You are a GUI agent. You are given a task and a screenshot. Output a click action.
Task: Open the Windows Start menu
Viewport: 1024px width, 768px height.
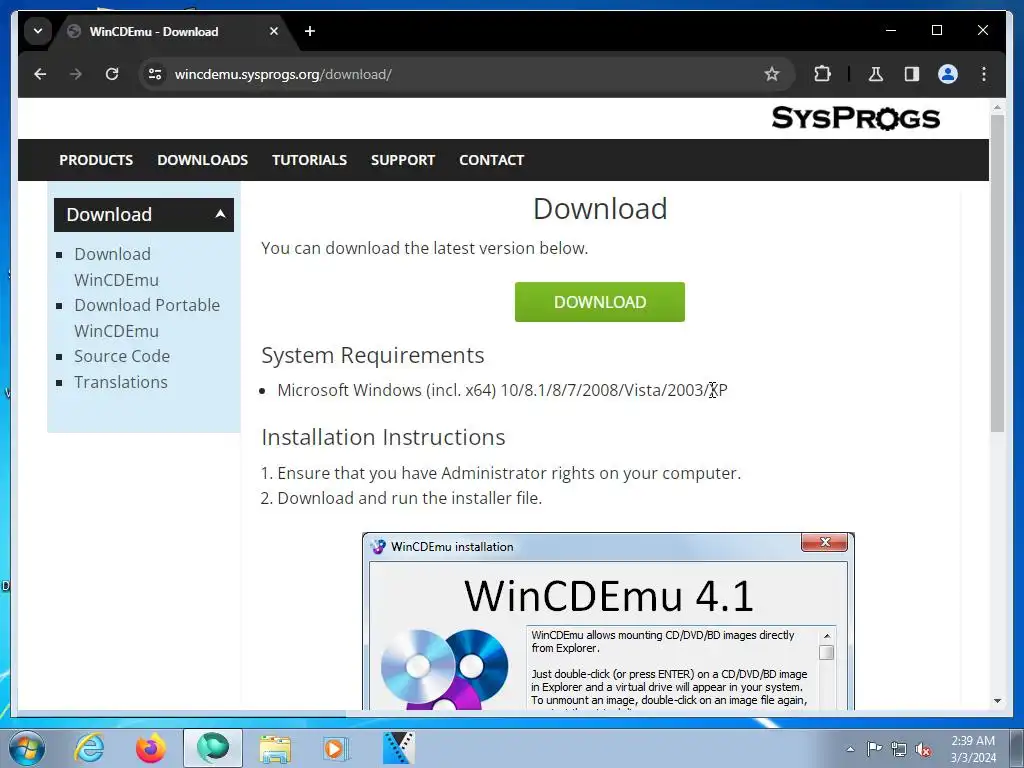pos(27,748)
